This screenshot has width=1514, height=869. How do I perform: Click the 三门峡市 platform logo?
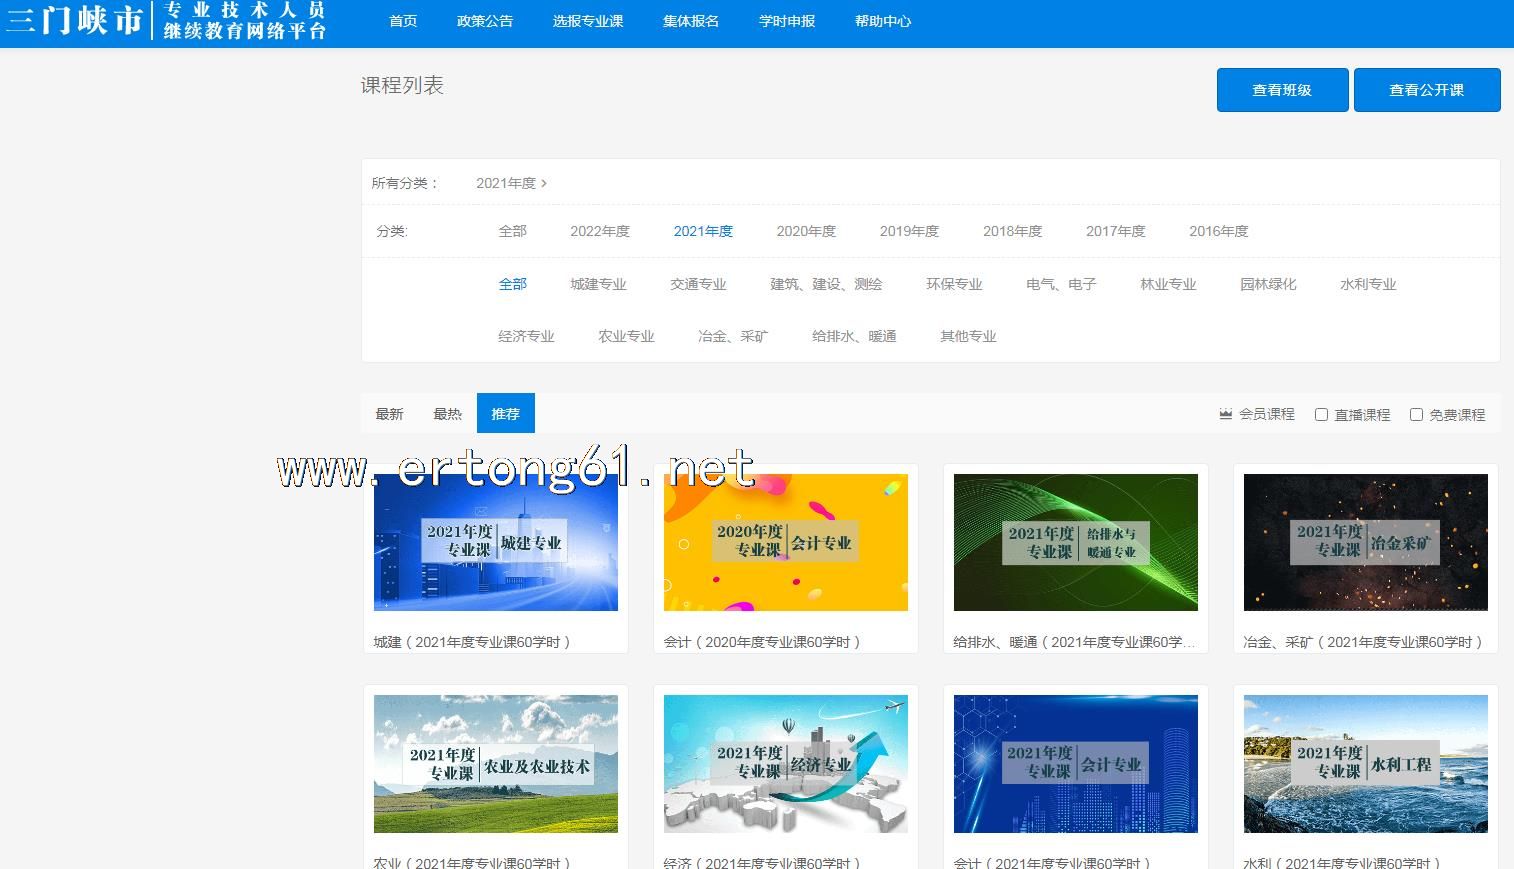165,20
